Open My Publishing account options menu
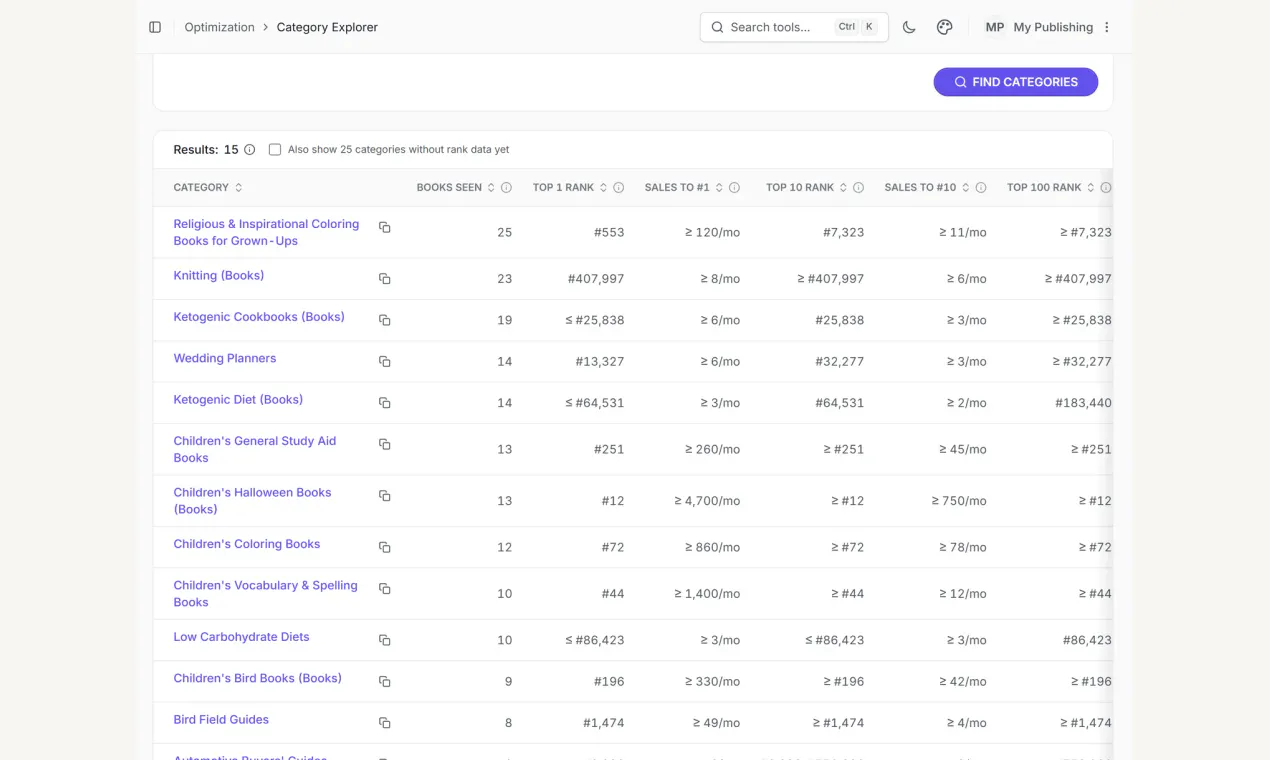1270x760 pixels. coord(1107,27)
